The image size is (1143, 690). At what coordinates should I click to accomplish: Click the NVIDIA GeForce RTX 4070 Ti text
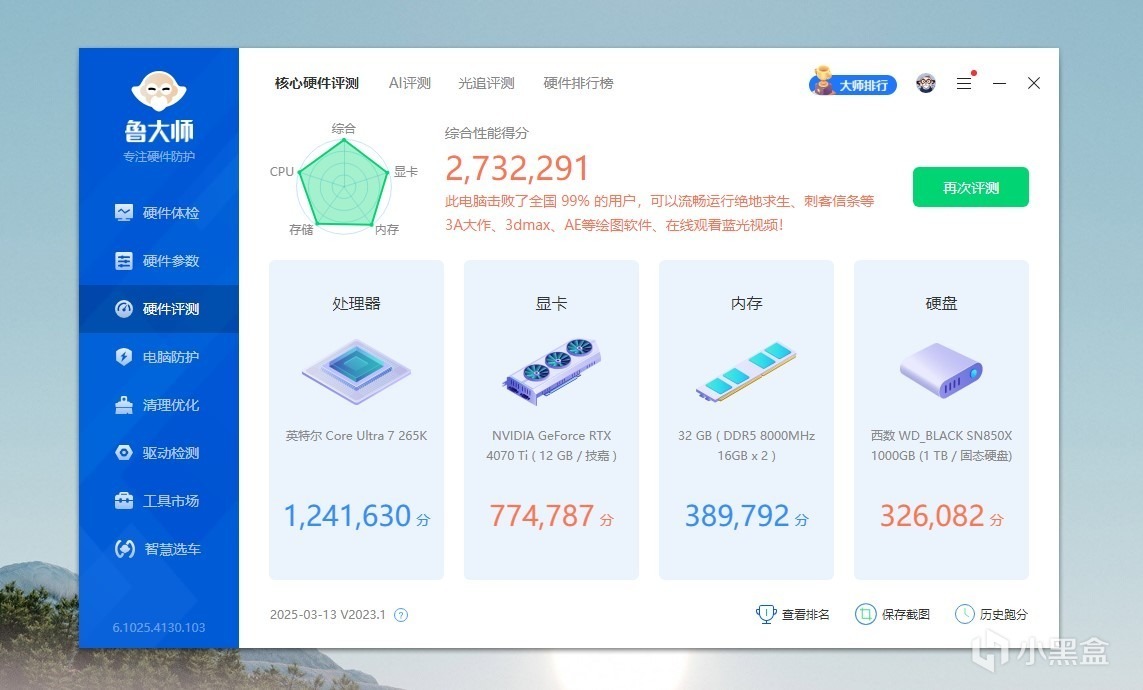tap(552, 445)
